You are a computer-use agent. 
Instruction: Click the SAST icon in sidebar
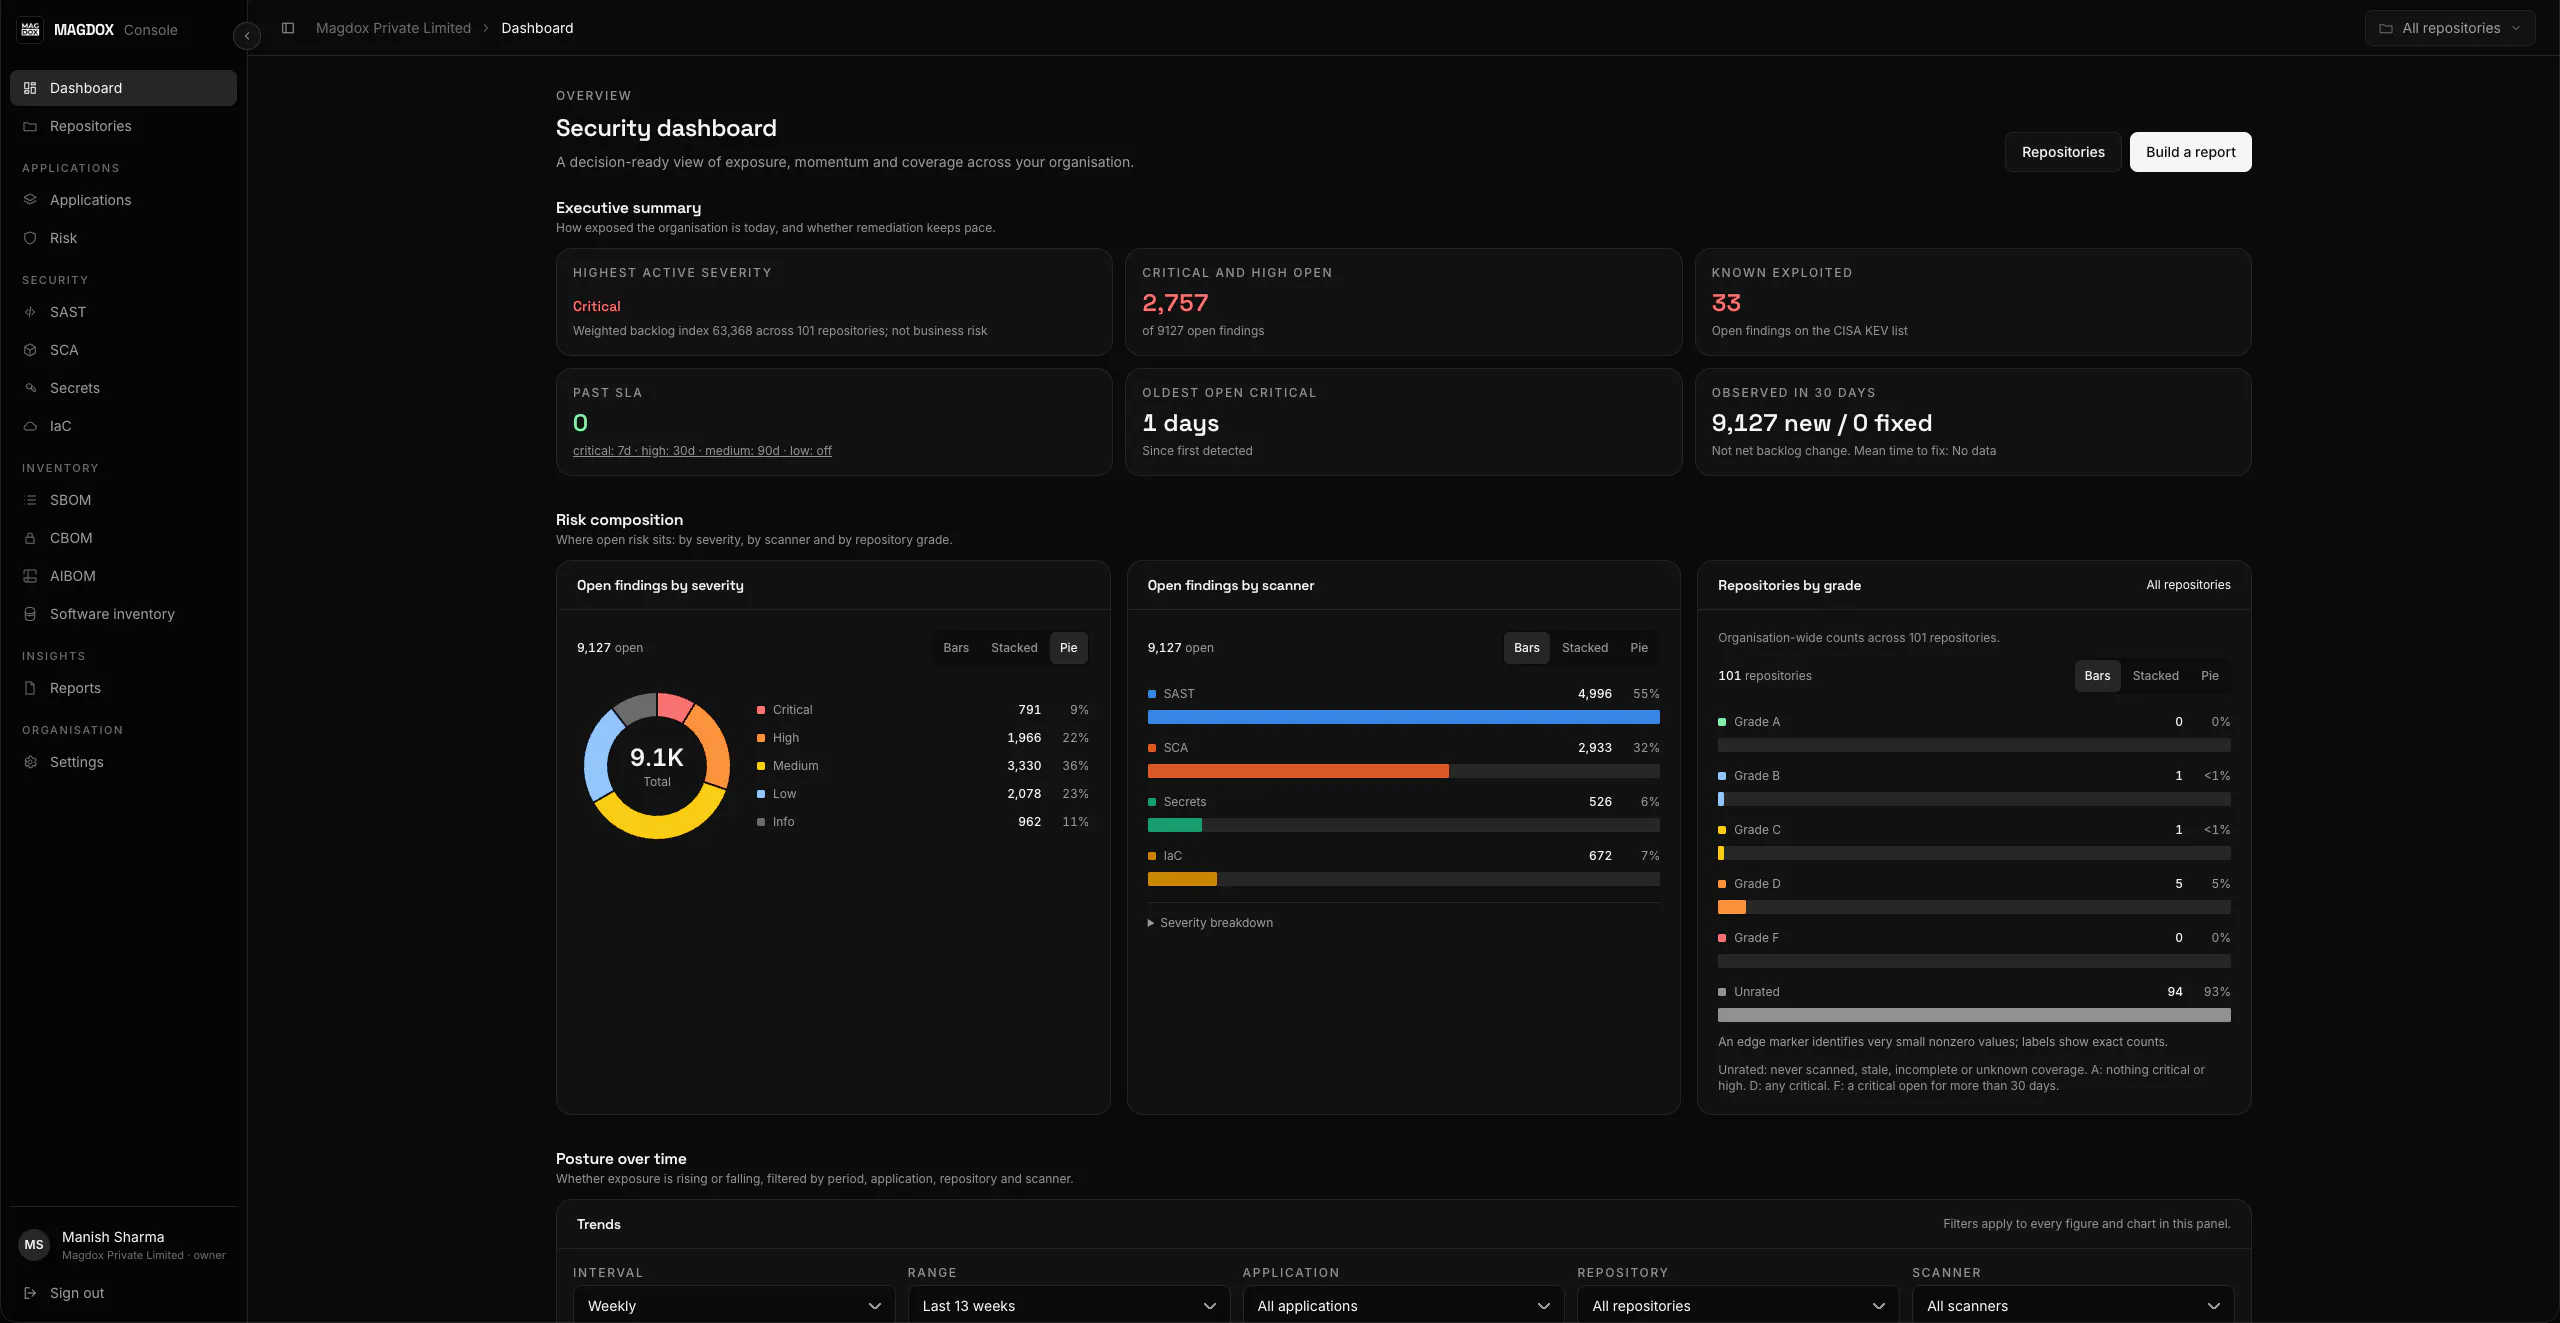click(30, 312)
